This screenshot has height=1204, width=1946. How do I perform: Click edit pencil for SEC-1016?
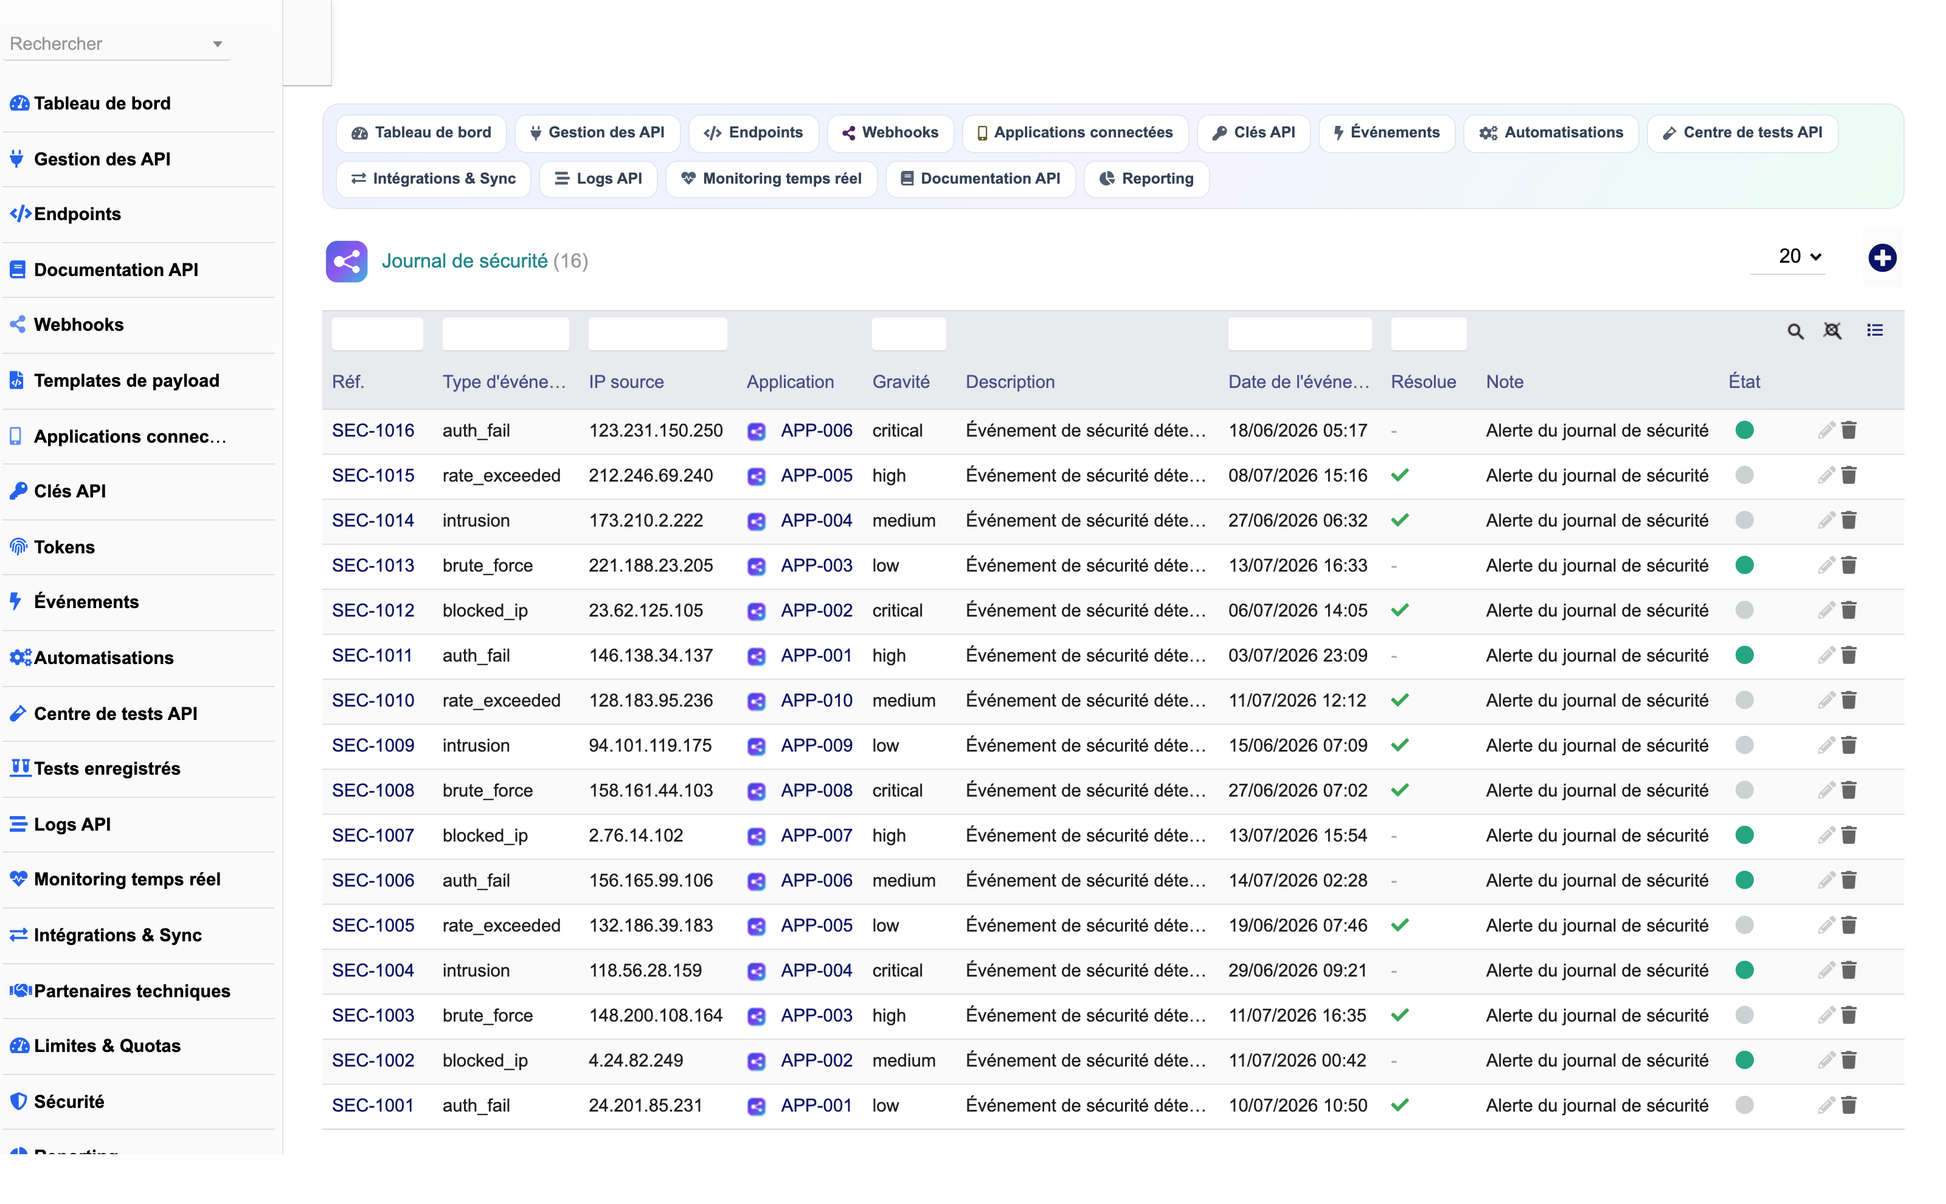1826,430
